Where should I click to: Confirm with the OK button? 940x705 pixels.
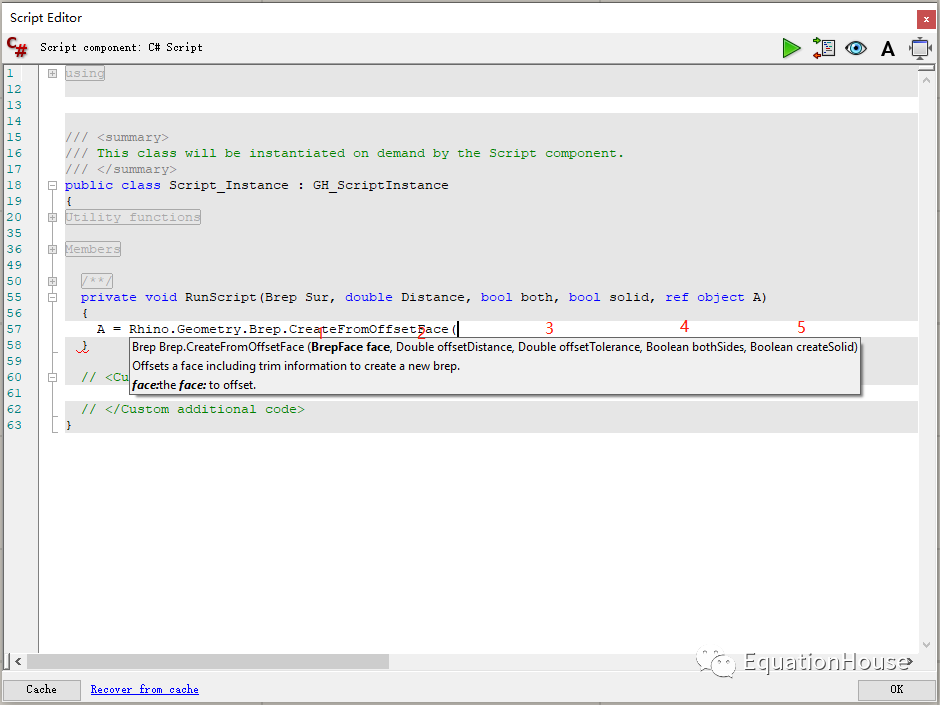click(896, 689)
